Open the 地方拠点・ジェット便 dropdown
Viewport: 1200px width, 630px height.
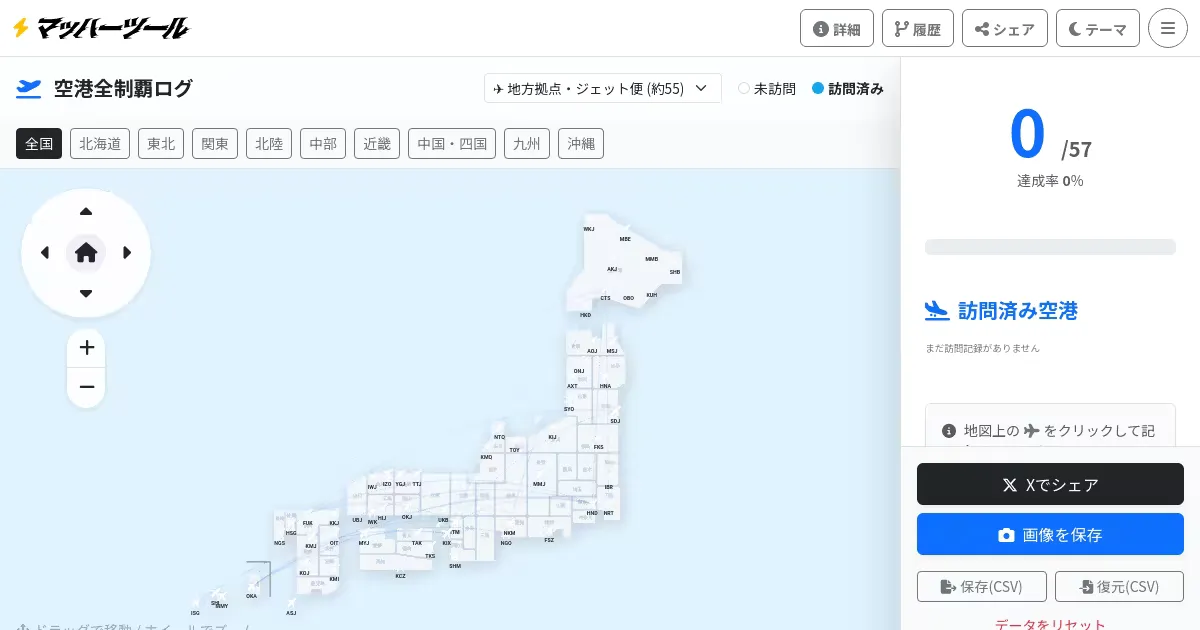point(603,88)
